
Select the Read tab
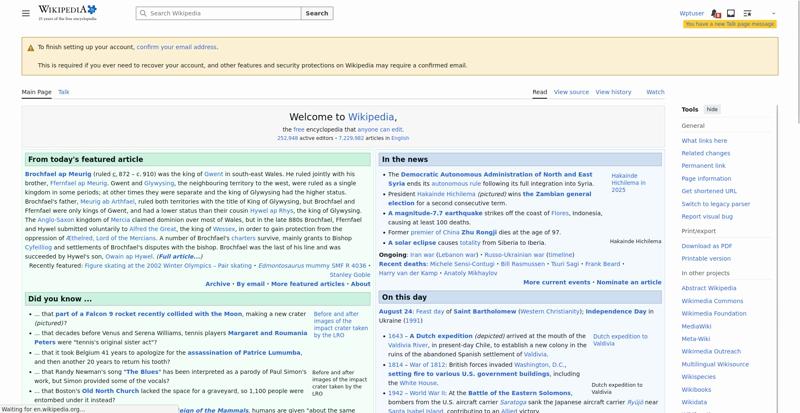(540, 92)
